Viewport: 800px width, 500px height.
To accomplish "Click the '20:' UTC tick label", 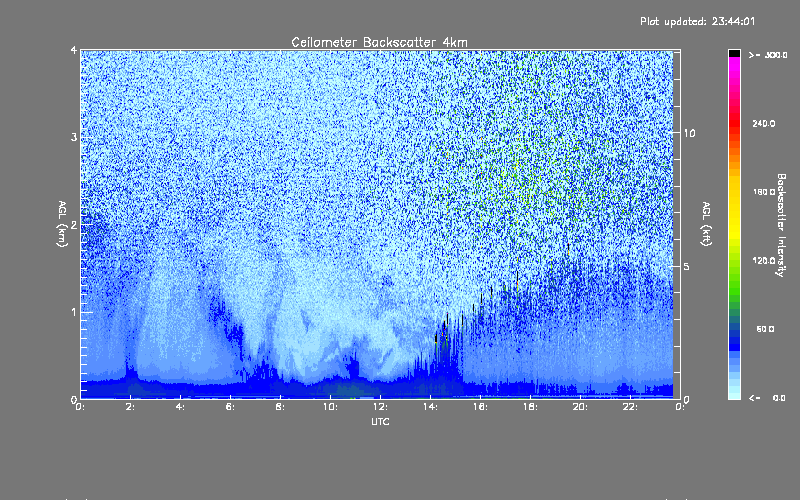I will pos(580,407).
